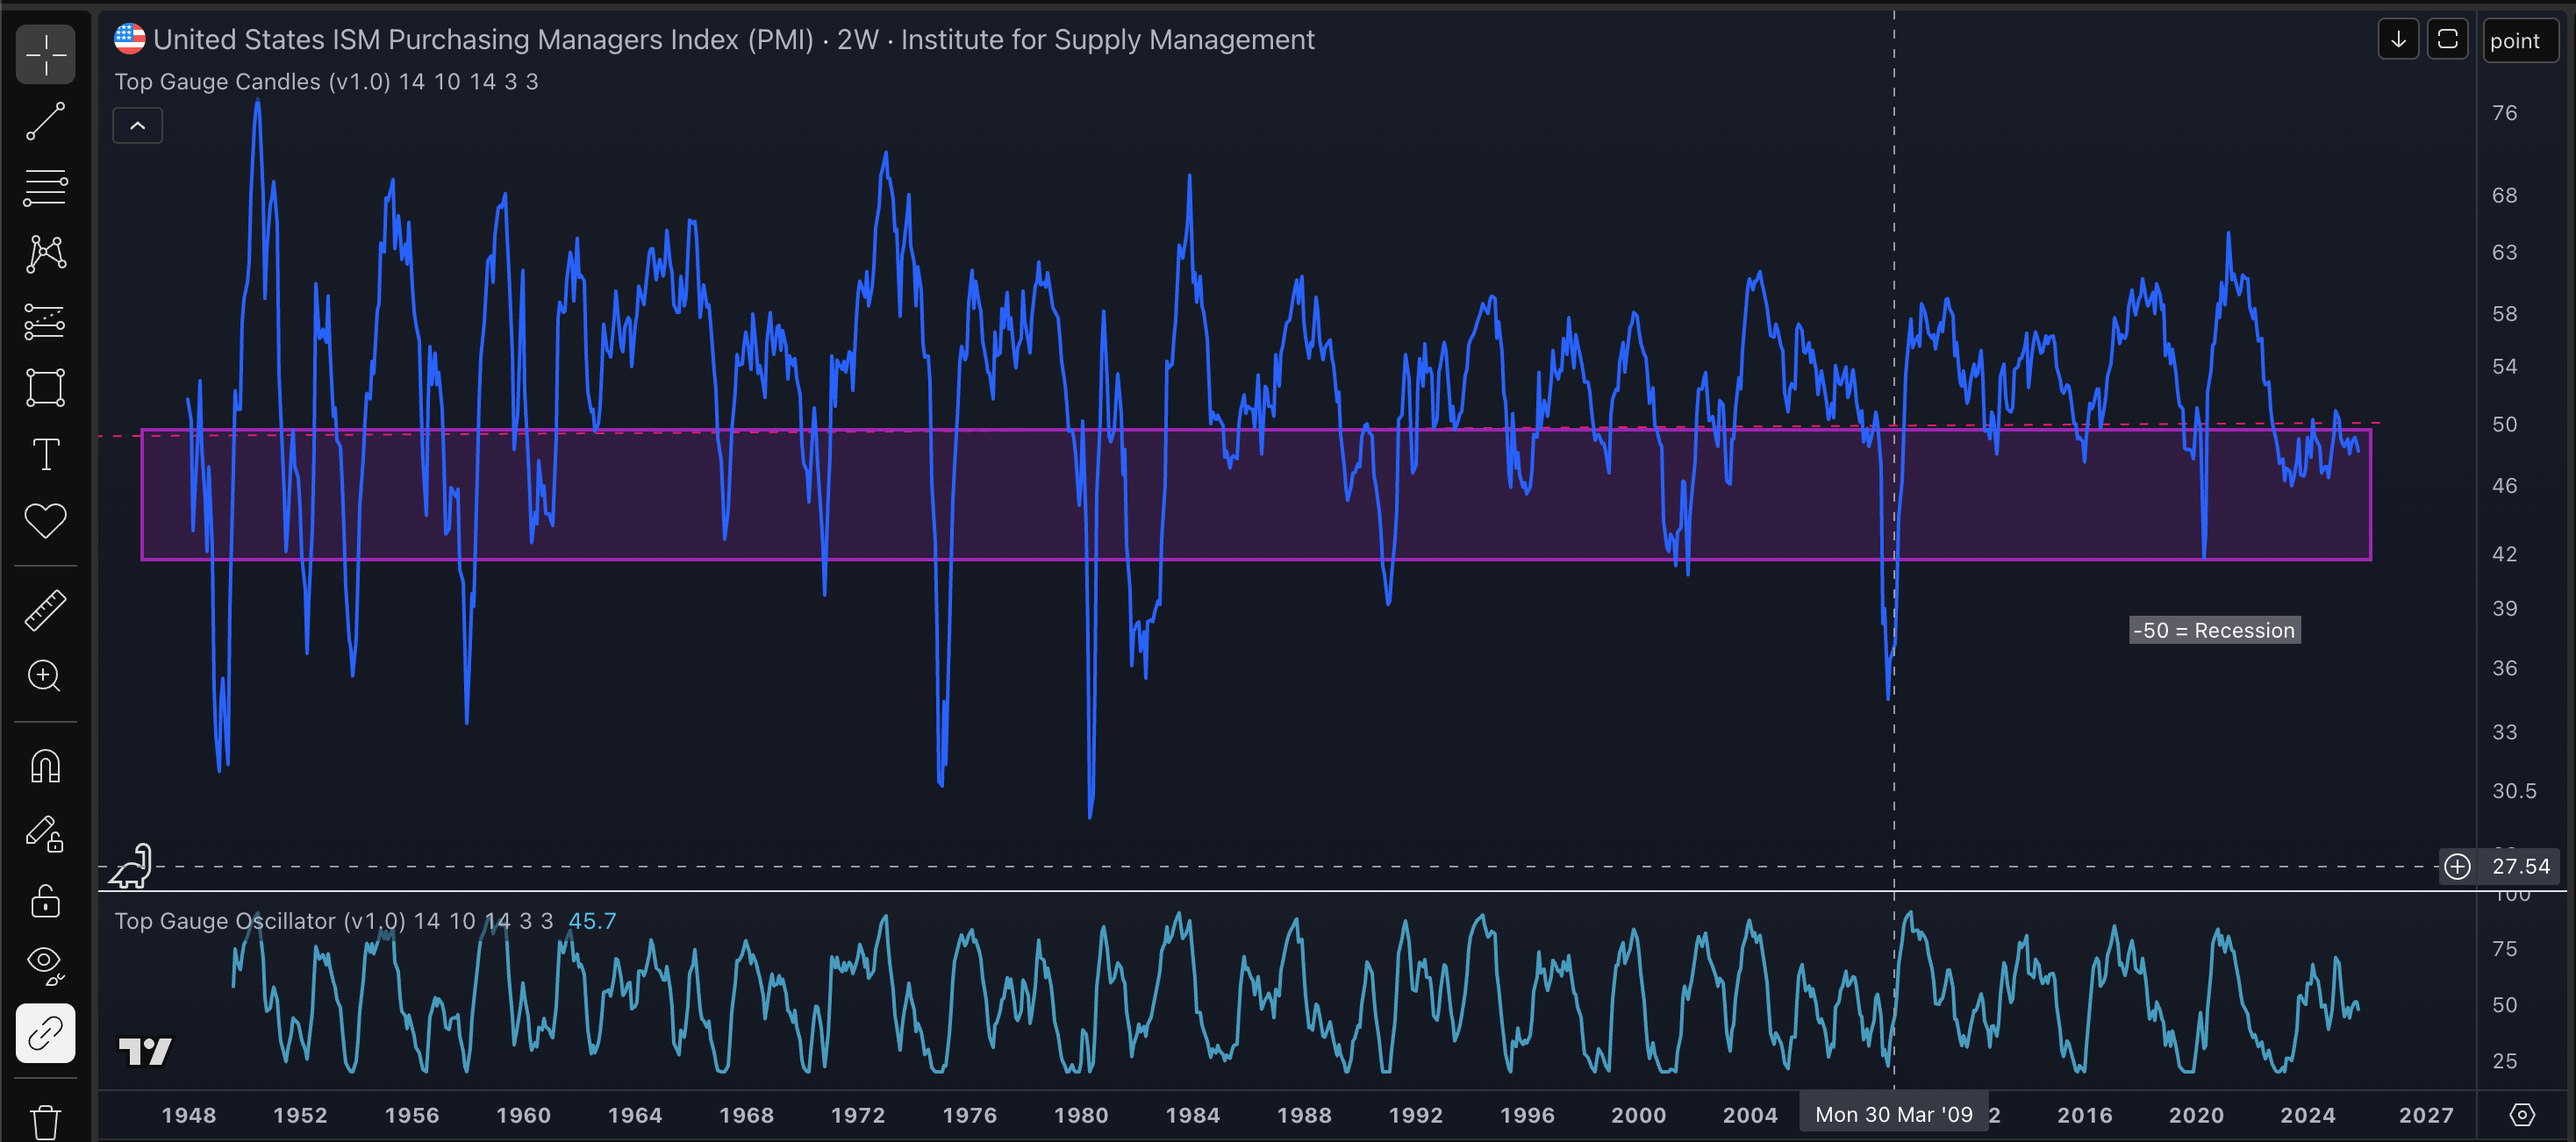Open the down arrow menu beside the fullscreen button
Screen dimensions: 2576x1142
point(2398,40)
